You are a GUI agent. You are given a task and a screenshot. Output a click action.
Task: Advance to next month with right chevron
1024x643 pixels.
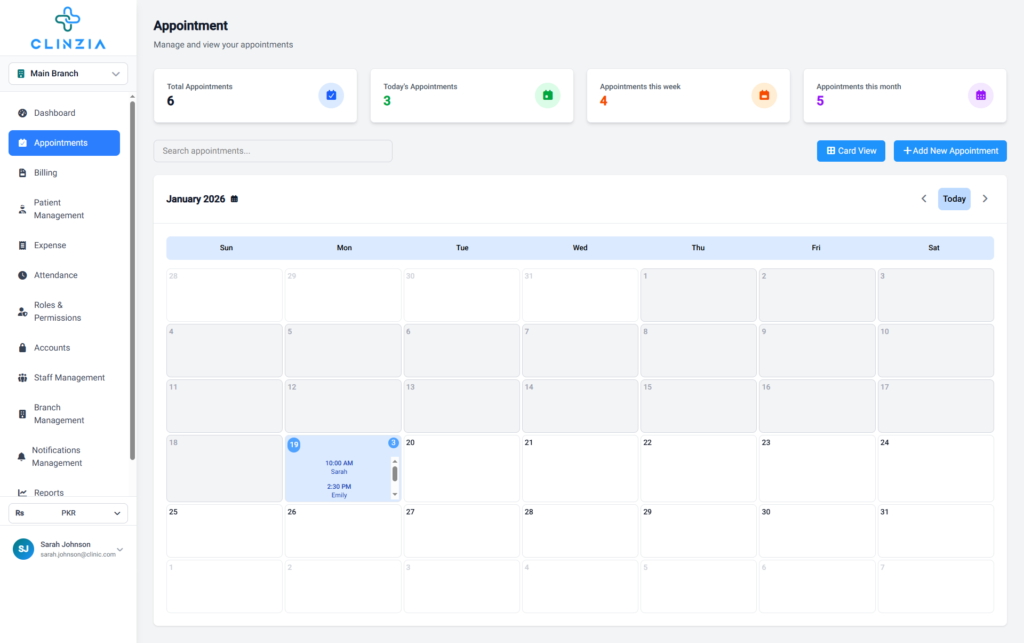click(985, 199)
